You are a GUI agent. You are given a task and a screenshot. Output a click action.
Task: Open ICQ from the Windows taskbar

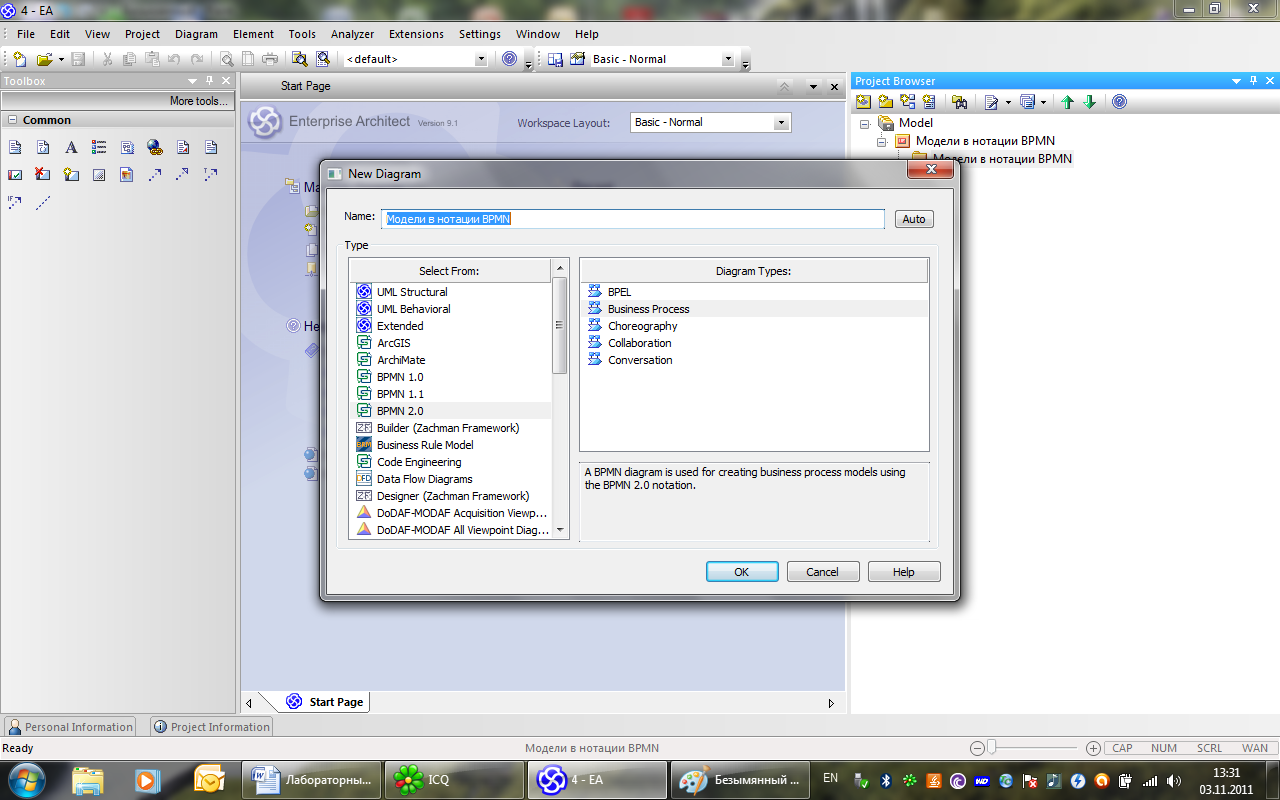[454, 780]
